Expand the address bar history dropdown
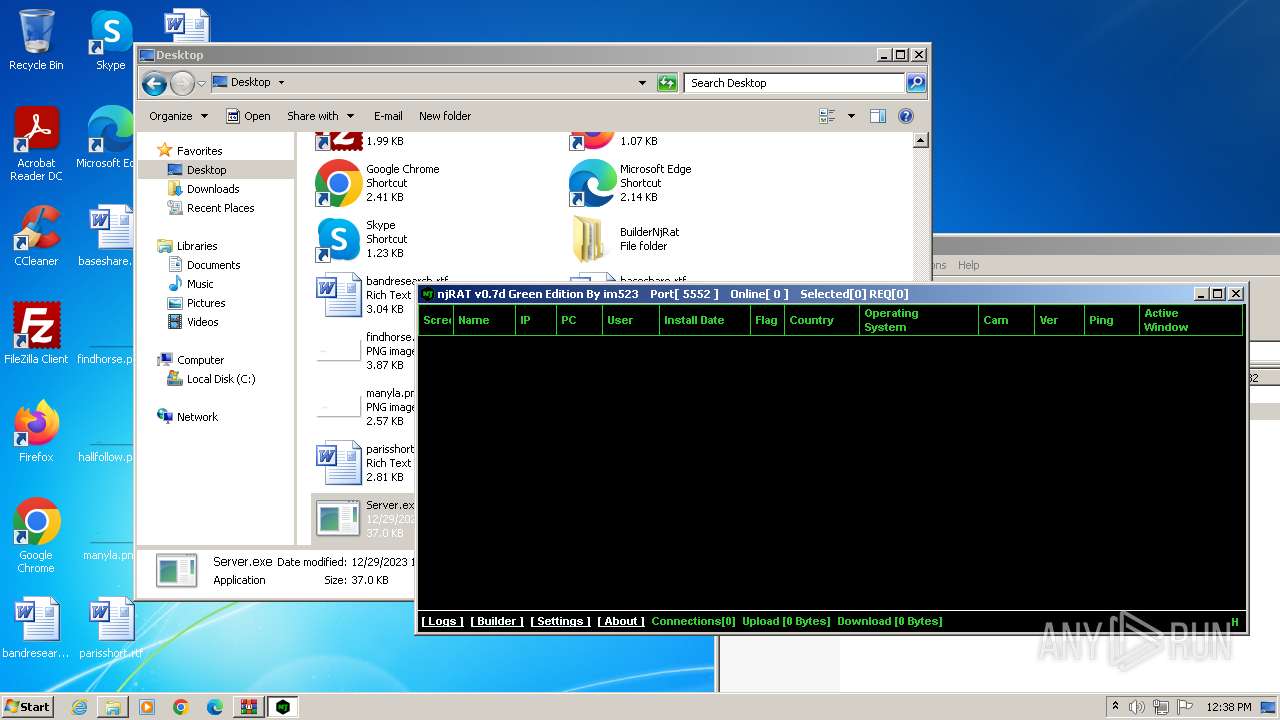This screenshot has width=1280, height=720. tap(642, 83)
